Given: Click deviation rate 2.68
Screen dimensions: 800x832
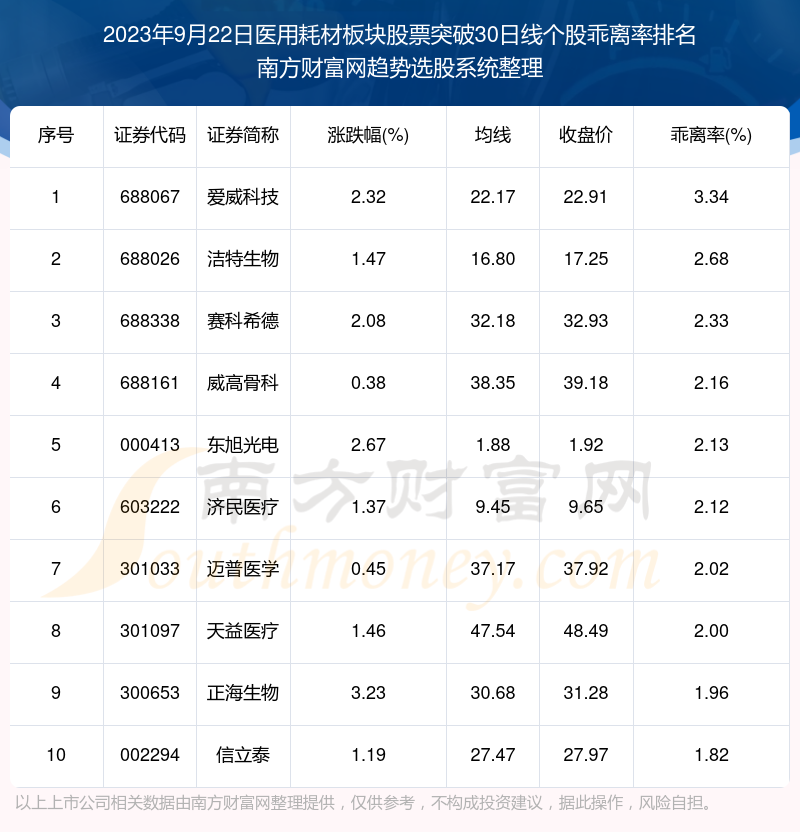Looking at the screenshot, I should pos(711,259).
